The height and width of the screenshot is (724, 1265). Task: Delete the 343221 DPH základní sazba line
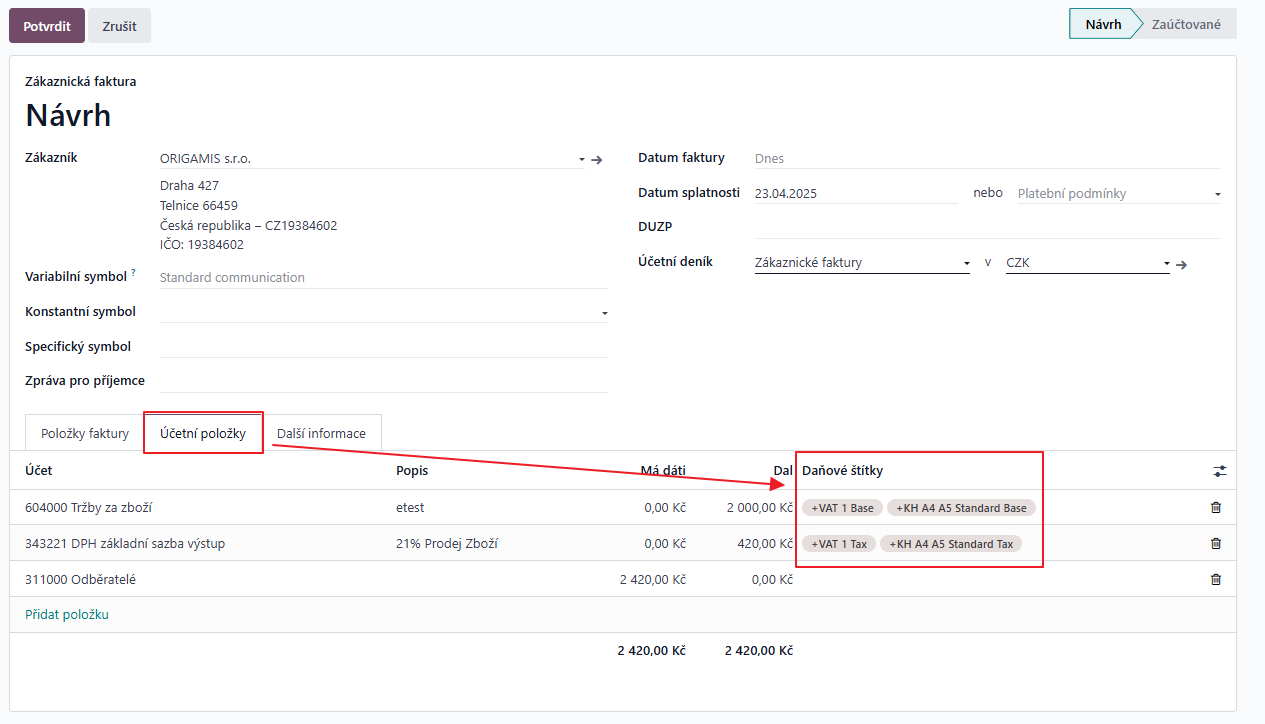(x=1216, y=543)
